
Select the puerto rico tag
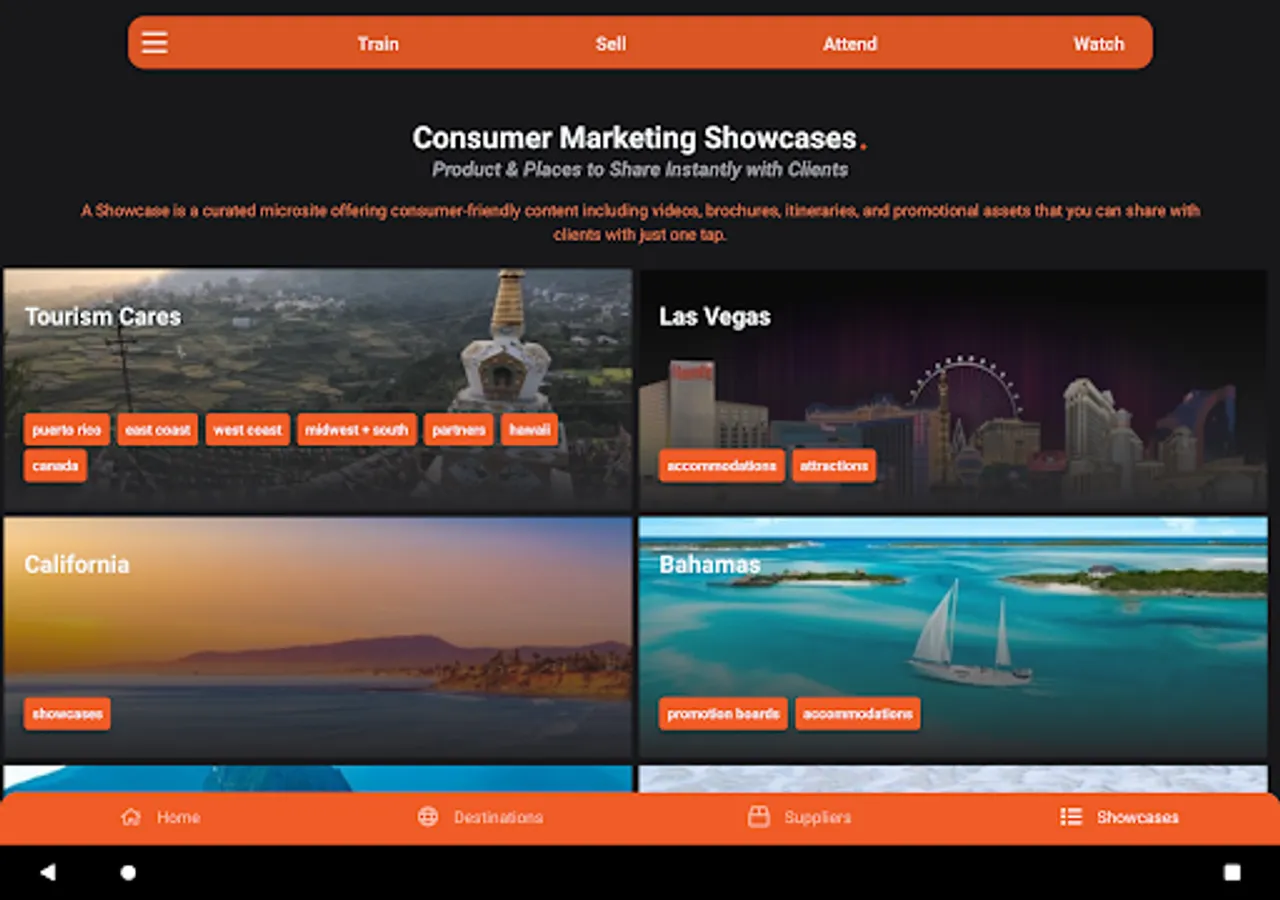[67, 430]
